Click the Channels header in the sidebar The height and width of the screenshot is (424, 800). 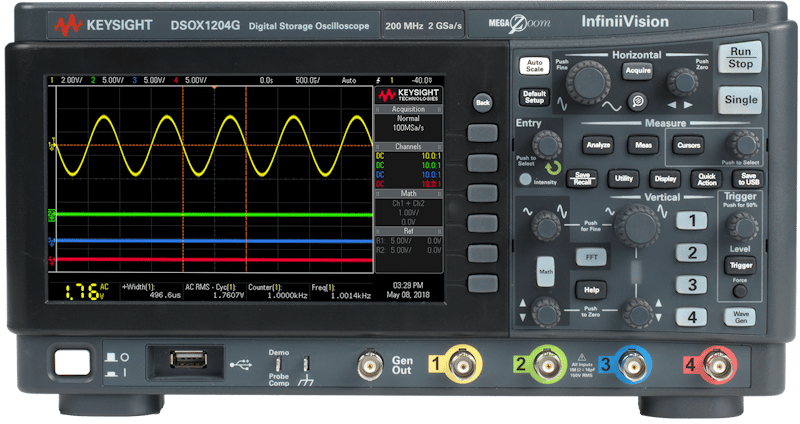[408, 146]
